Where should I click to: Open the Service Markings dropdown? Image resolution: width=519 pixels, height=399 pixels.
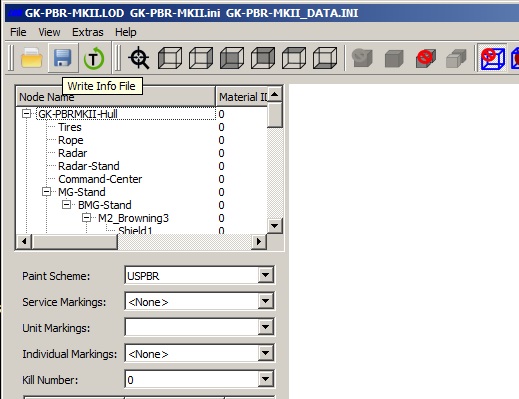pos(266,301)
